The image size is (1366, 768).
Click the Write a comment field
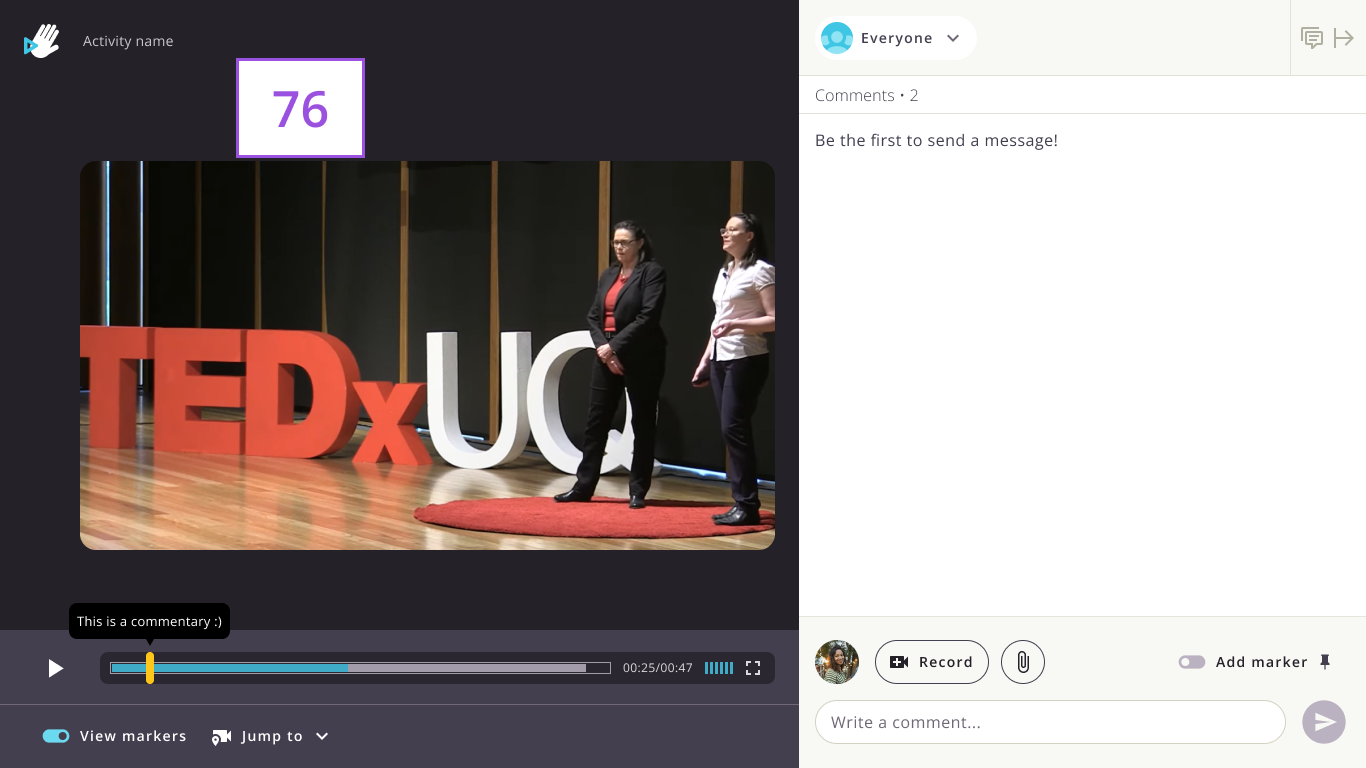pyautogui.click(x=1050, y=722)
